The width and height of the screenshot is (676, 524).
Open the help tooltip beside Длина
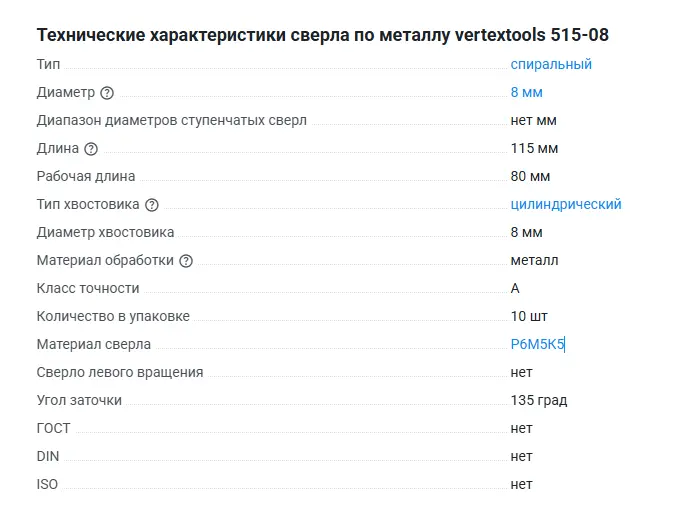pos(91,149)
